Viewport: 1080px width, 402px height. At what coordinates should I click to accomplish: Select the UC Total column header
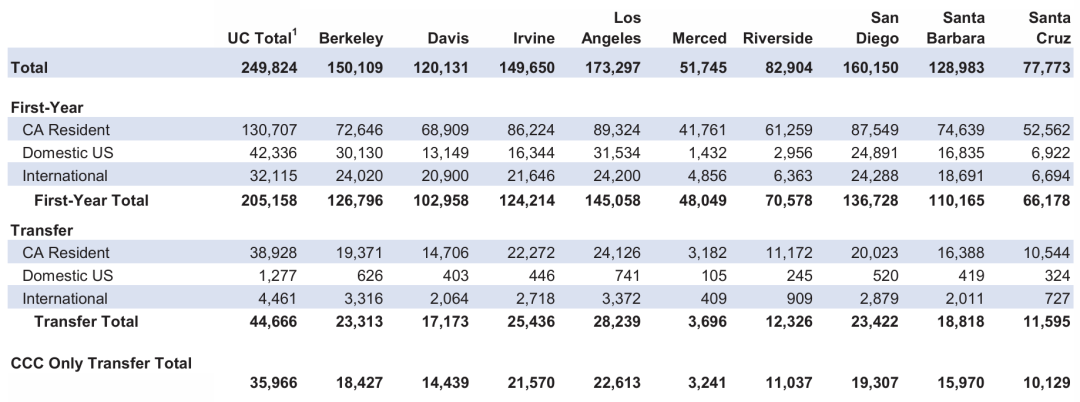[x=263, y=38]
